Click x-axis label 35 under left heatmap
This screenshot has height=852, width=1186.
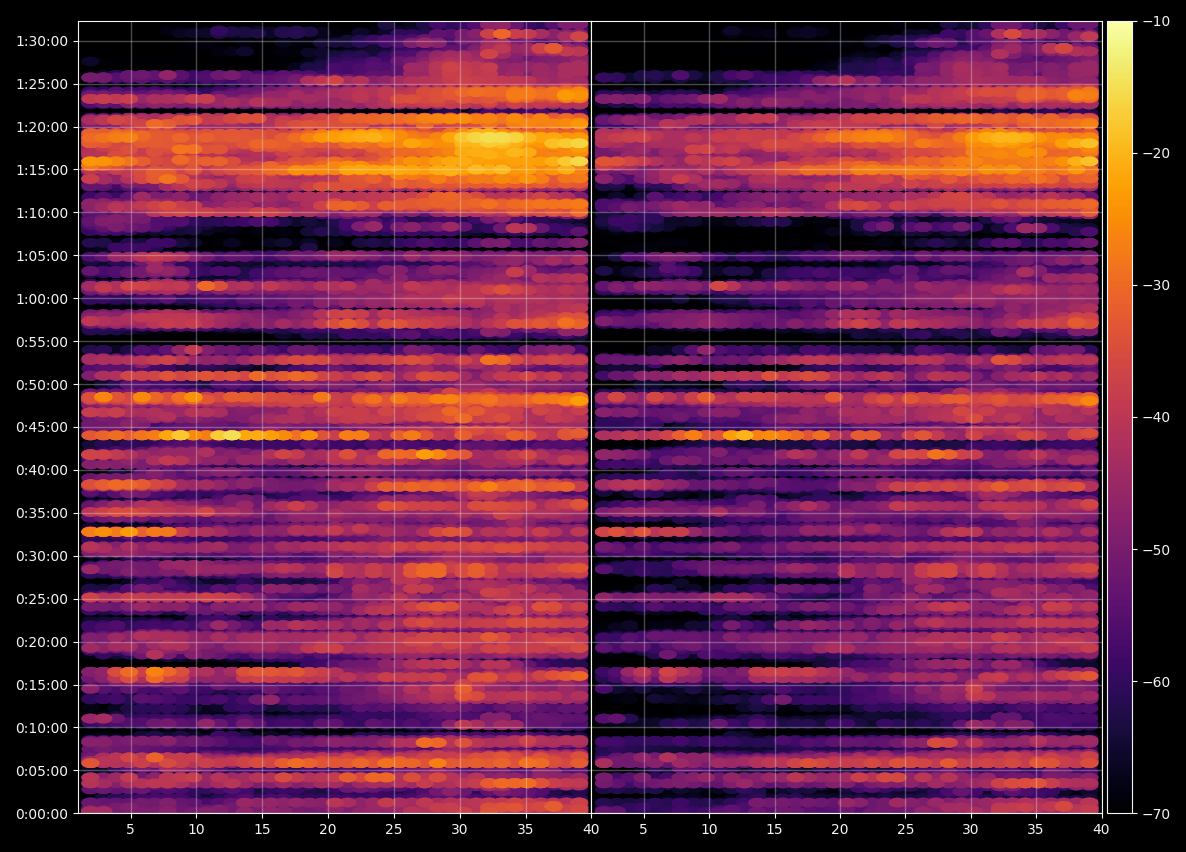click(525, 829)
